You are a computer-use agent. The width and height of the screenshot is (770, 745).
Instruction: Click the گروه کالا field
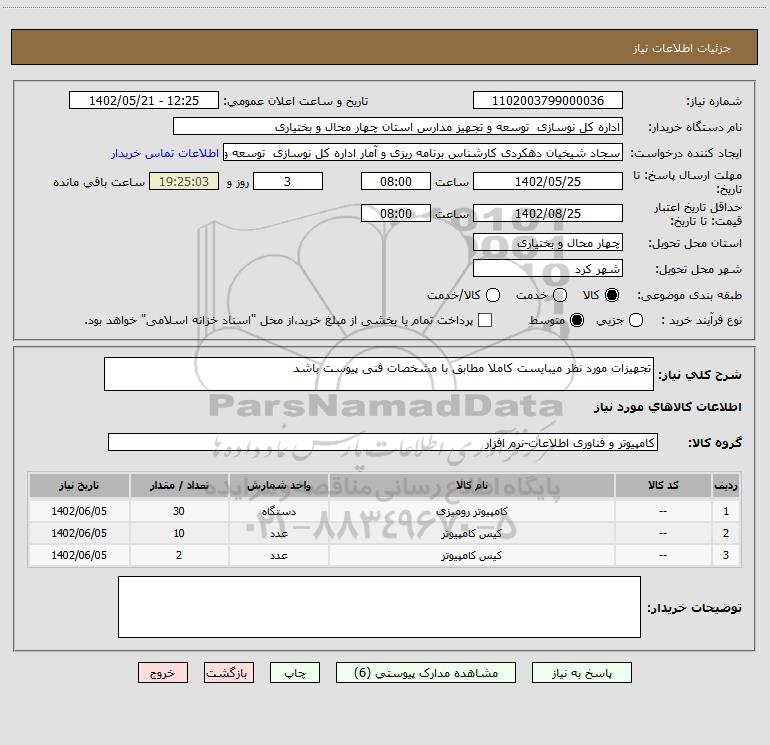tap(383, 442)
